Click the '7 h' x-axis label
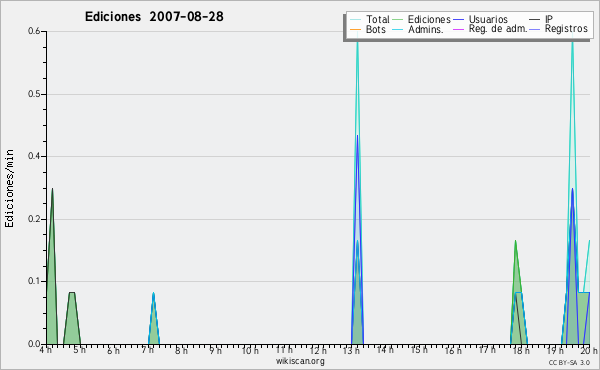 [147, 350]
